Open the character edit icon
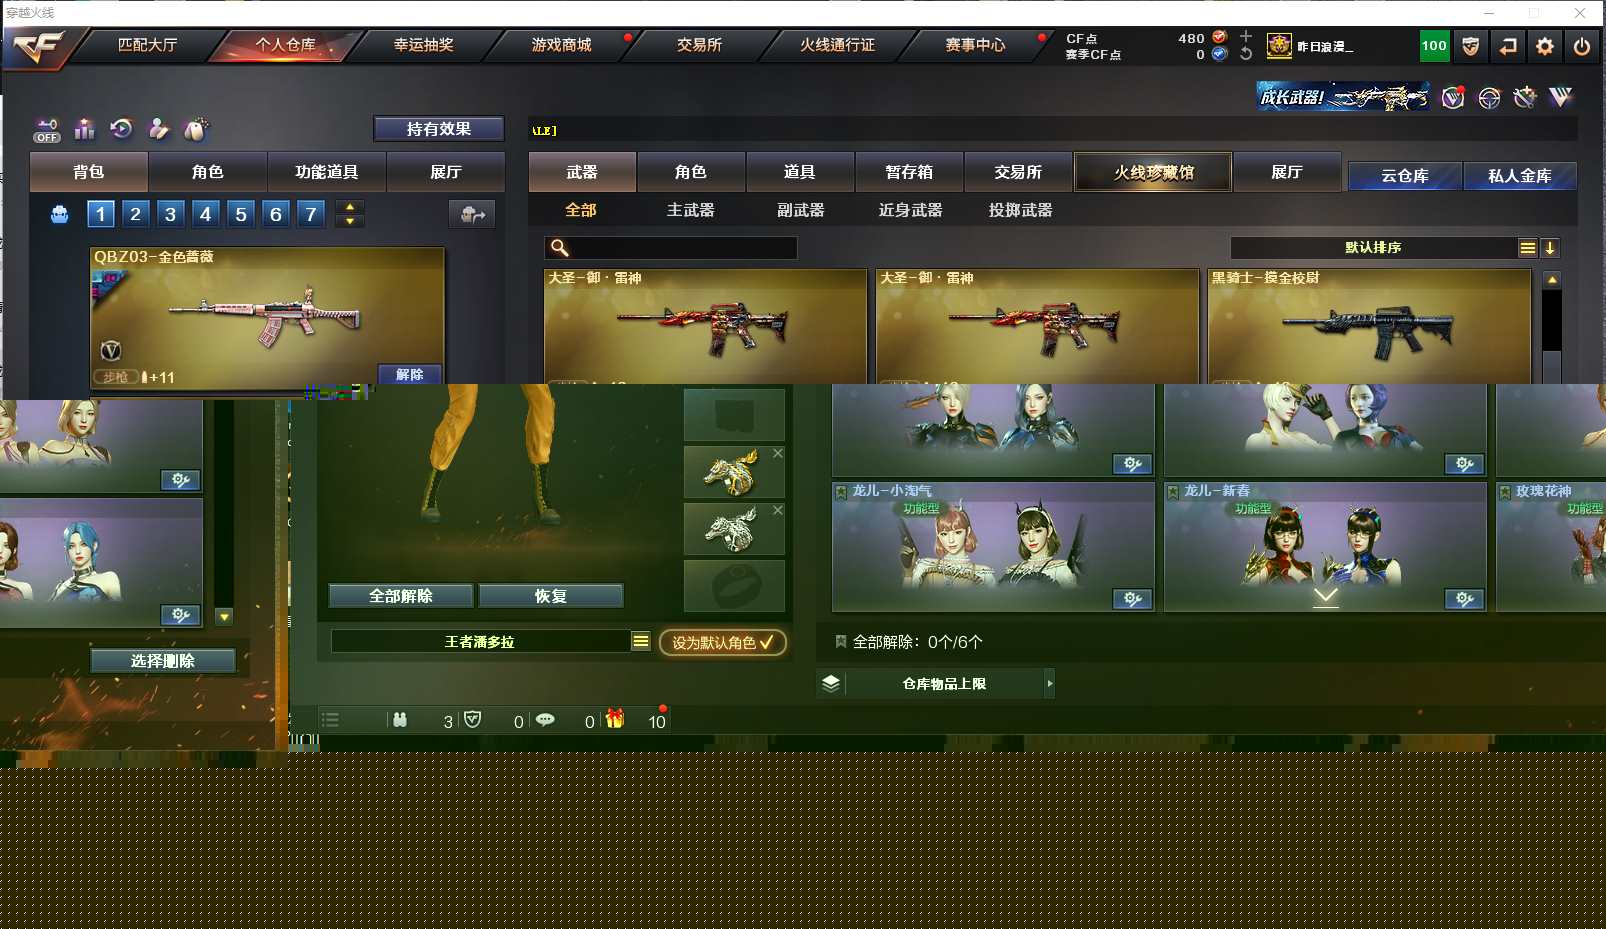The image size is (1606, 929). (159, 129)
